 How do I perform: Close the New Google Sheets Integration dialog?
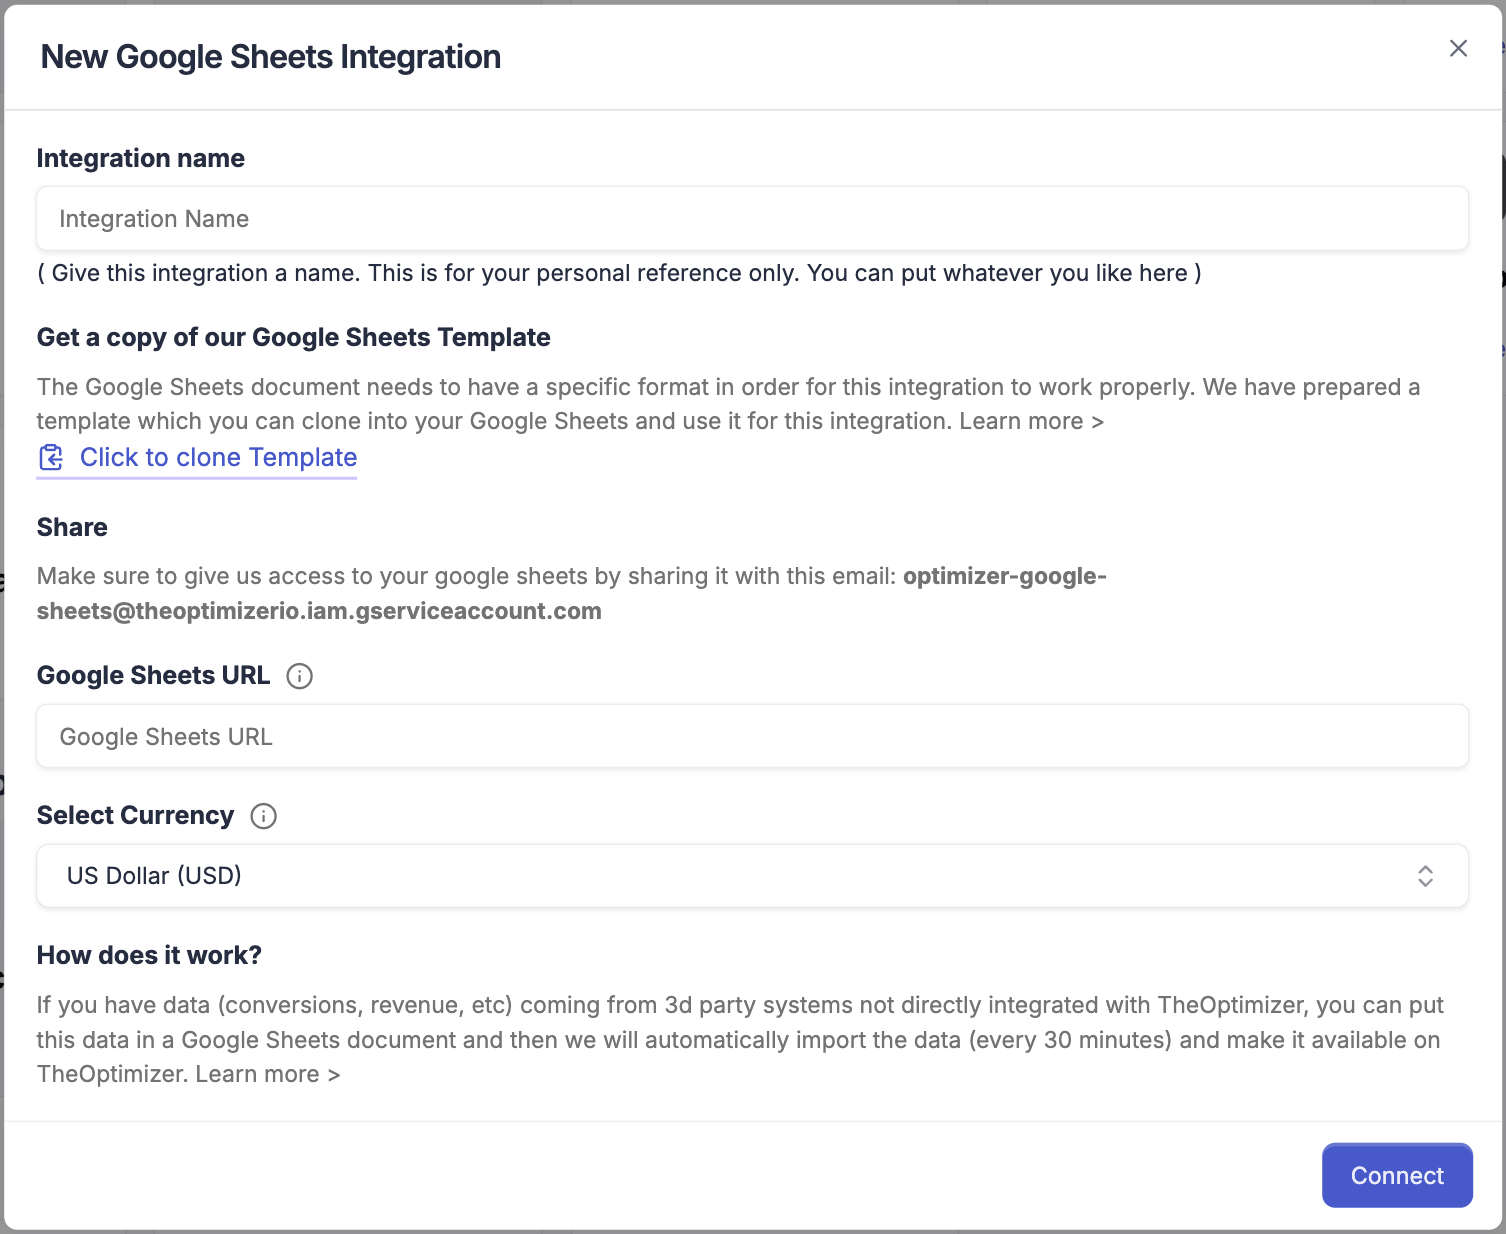click(x=1458, y=49)
